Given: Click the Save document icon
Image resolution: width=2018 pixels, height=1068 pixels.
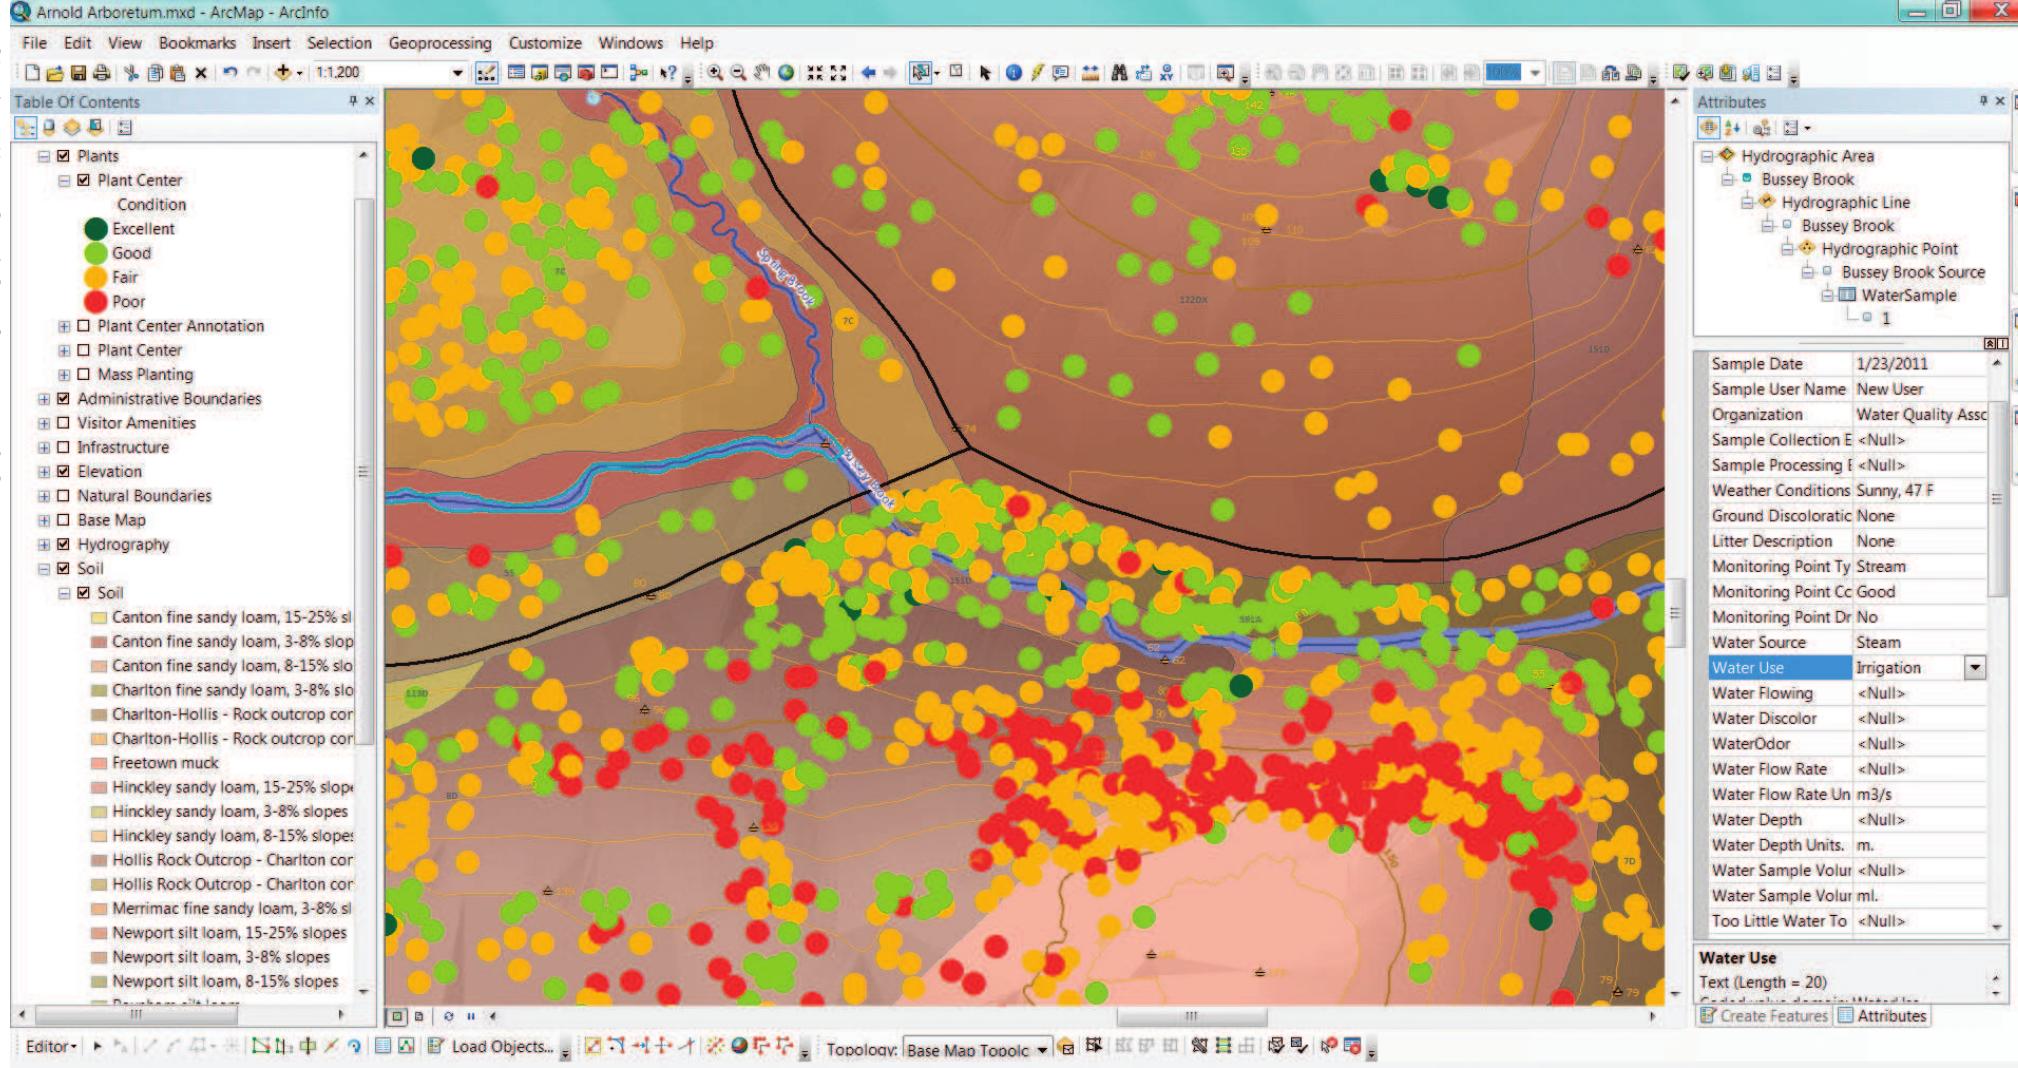Looking at the screenshot, I should click(78, 72).
